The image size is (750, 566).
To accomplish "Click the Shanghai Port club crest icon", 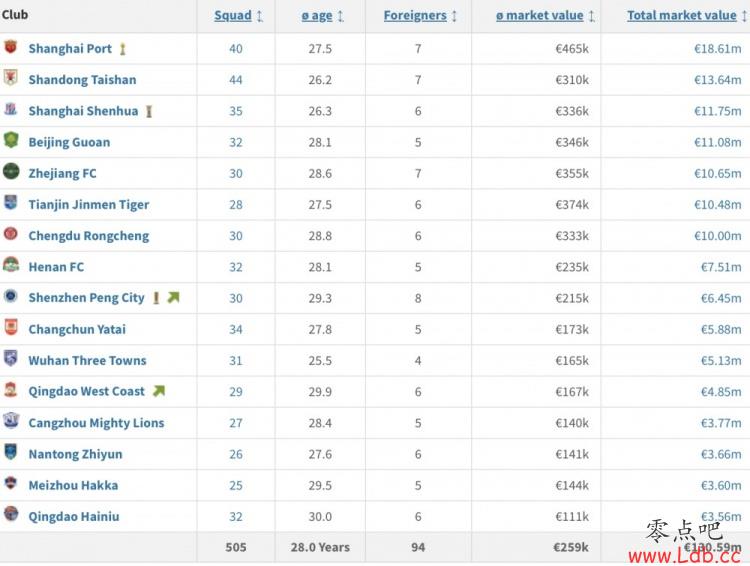I will [11, 47].
